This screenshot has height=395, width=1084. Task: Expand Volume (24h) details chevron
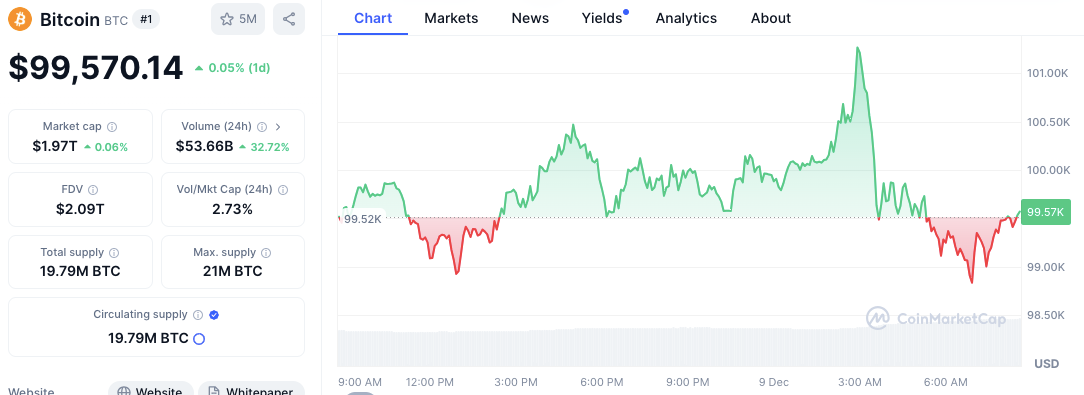click(x=278, y=127)
